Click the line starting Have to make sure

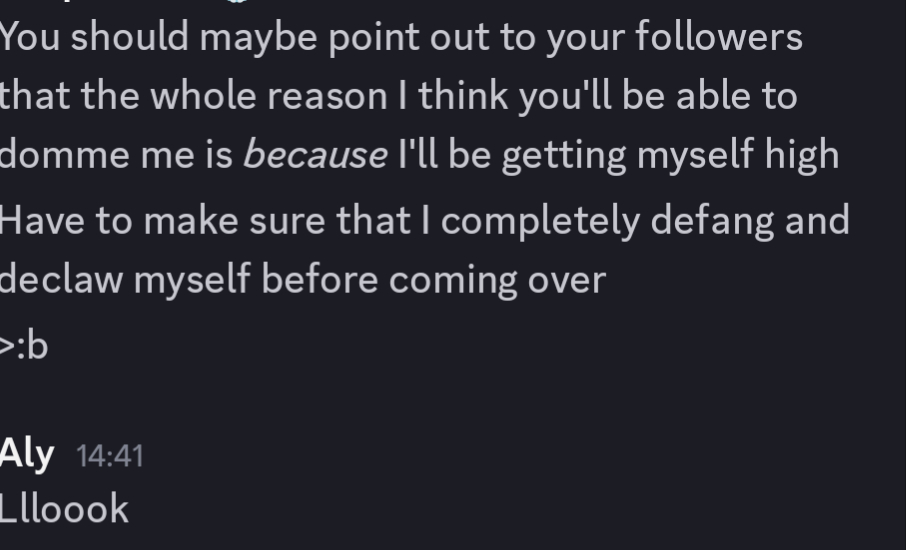pyautogui.click(x=424, y=220)
